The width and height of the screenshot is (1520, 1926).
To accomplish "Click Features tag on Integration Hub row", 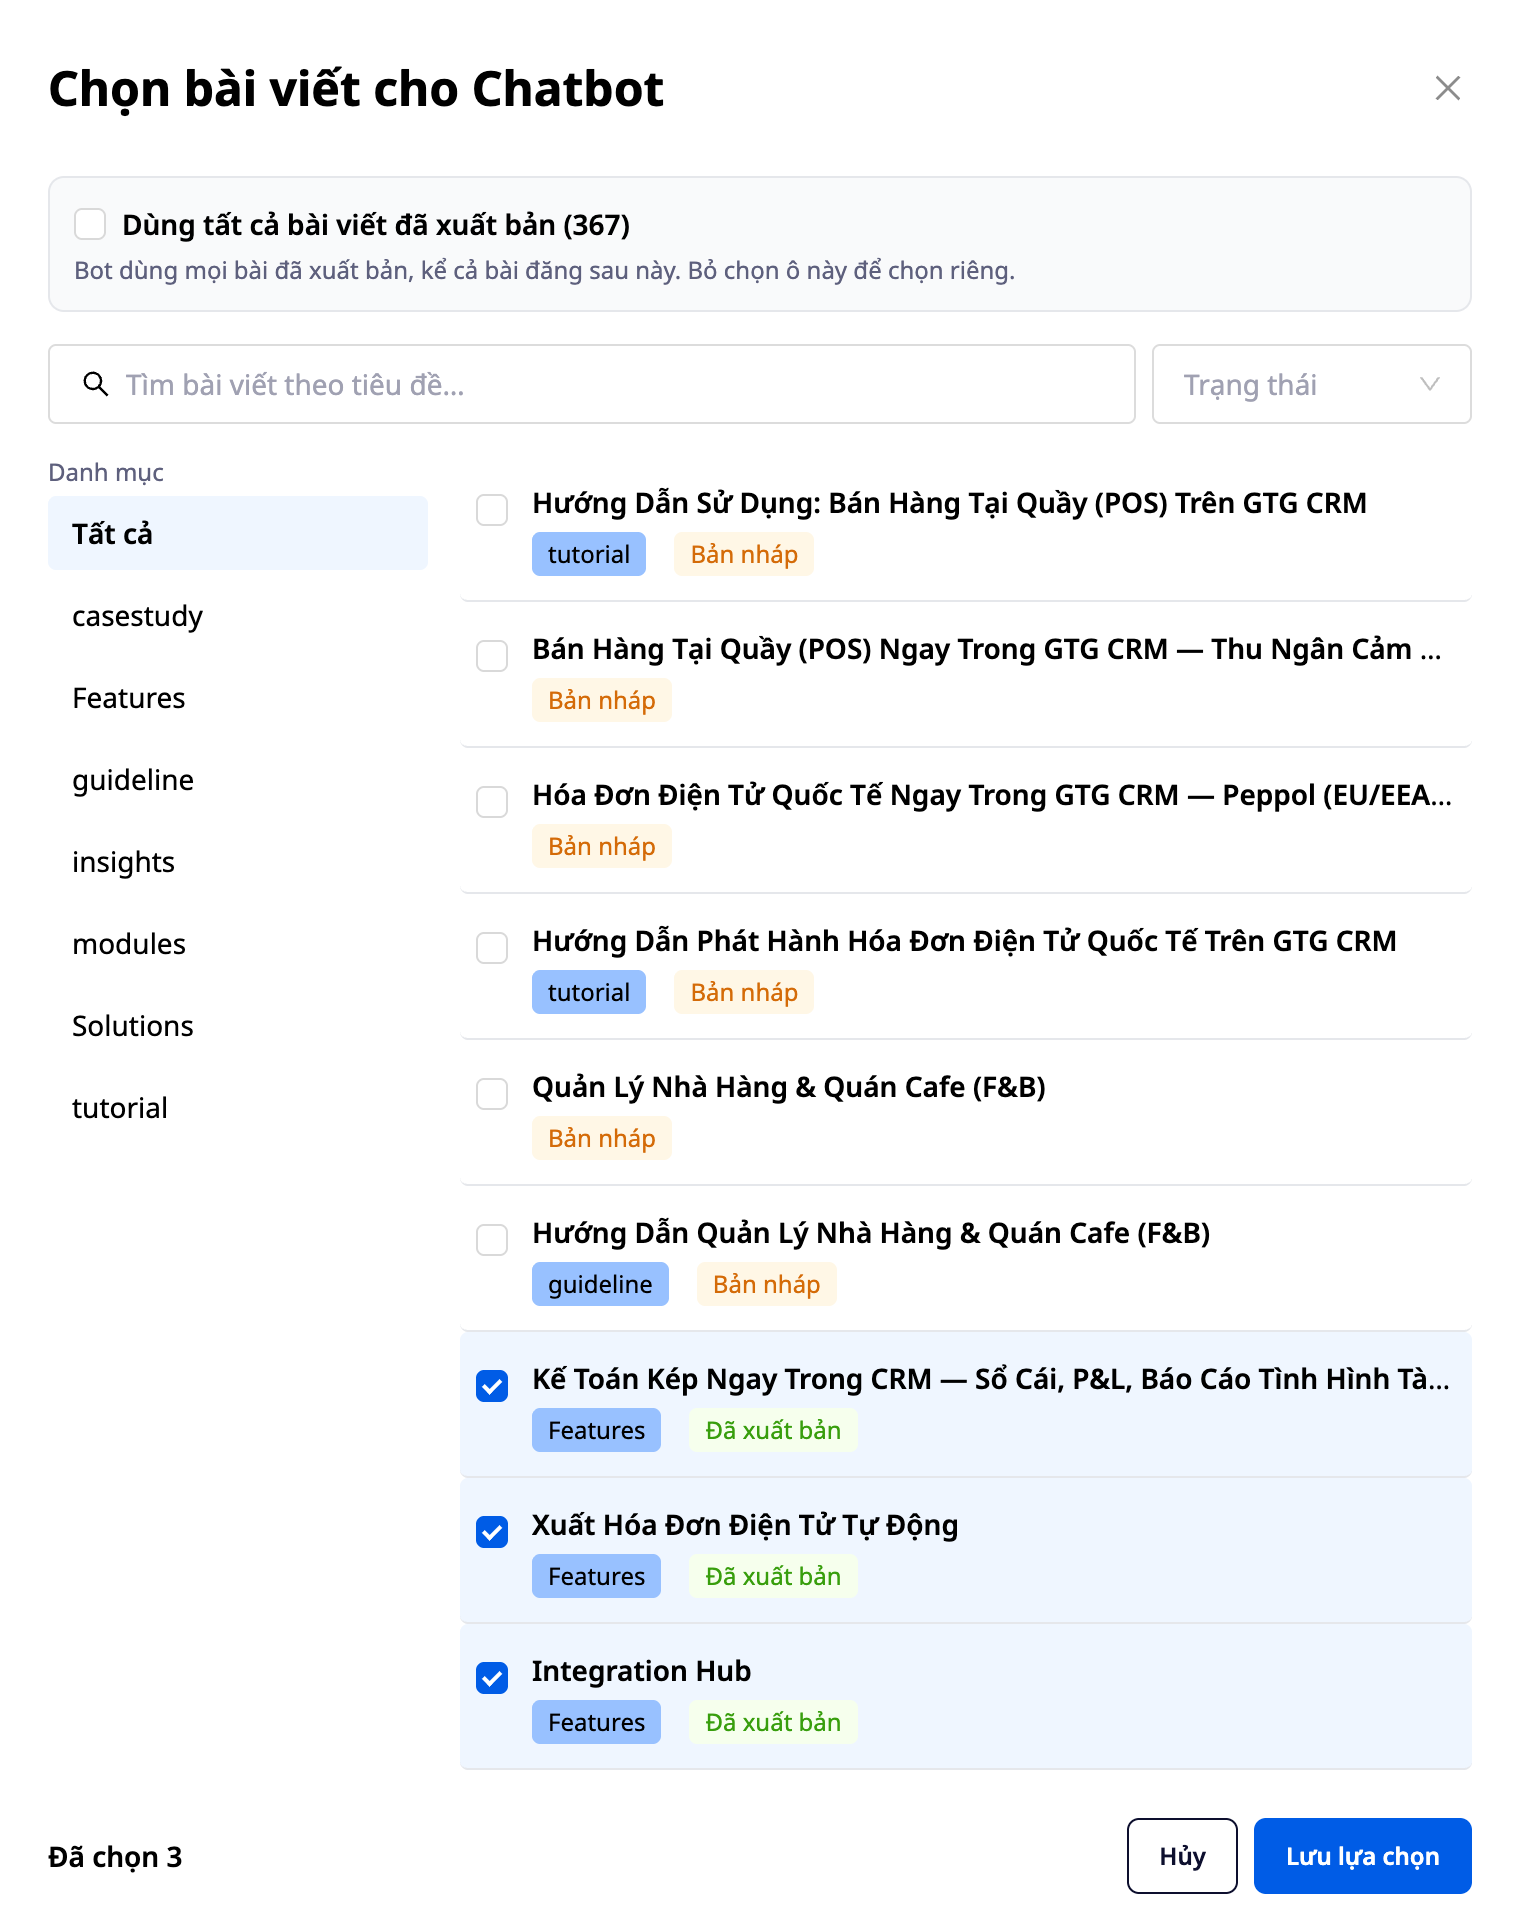I will [x=596, y=1722].
